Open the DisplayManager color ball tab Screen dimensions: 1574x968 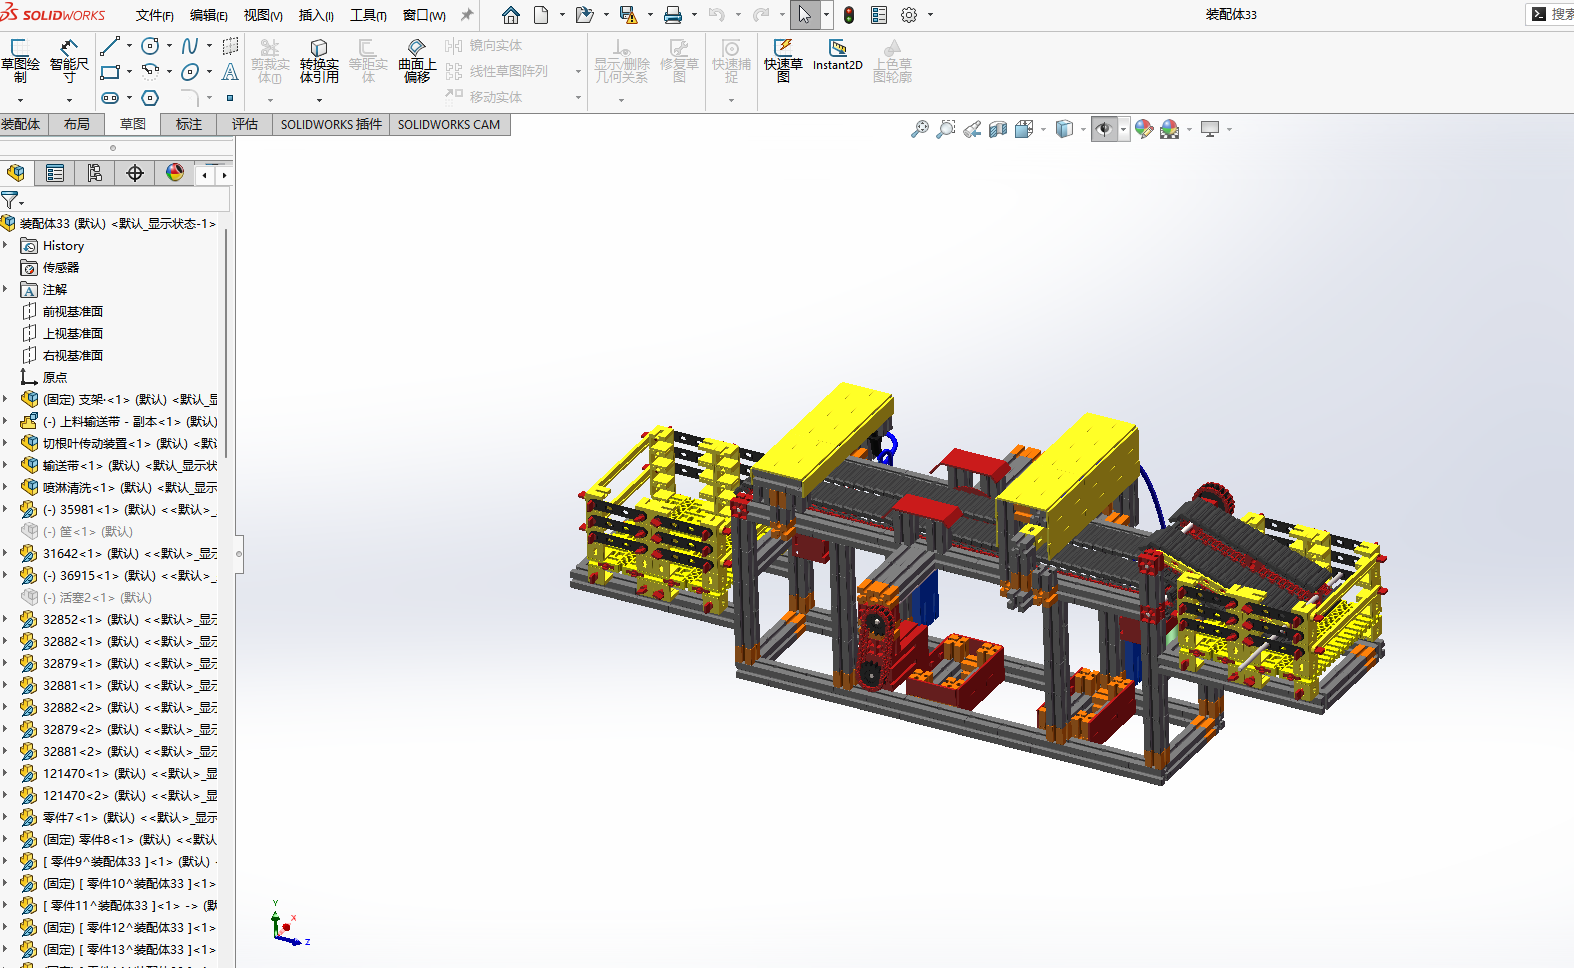coord(175,173)
